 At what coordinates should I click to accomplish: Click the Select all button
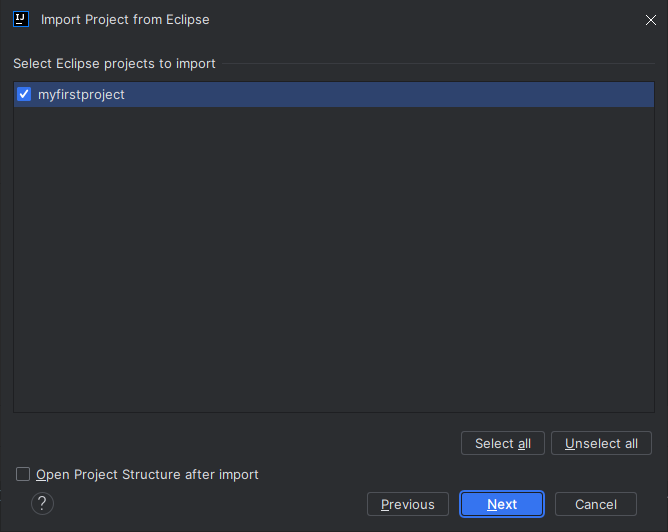(503, 443)
